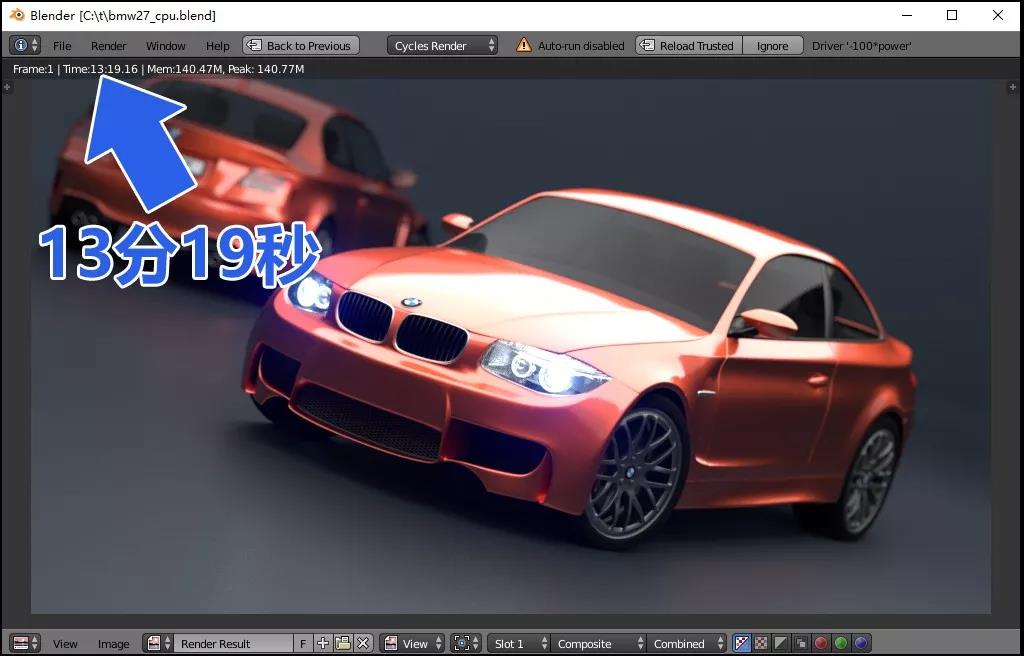Open the image editor type selector
This screenshot has height=656, width=1024.
coord(25,643)
